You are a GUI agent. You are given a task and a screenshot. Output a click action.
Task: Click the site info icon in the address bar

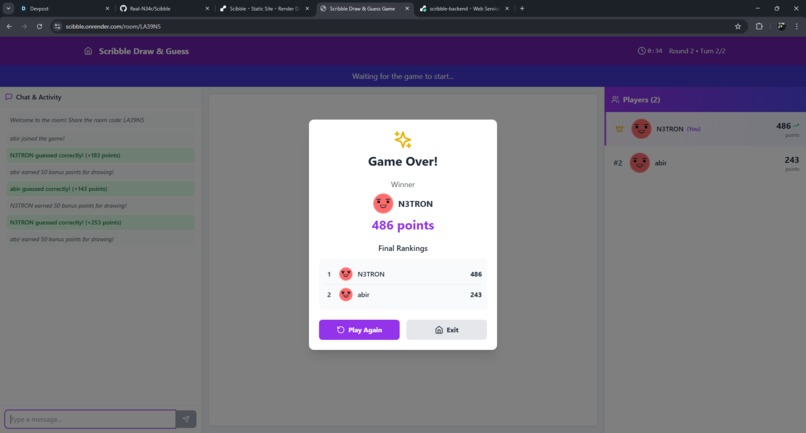58,26
